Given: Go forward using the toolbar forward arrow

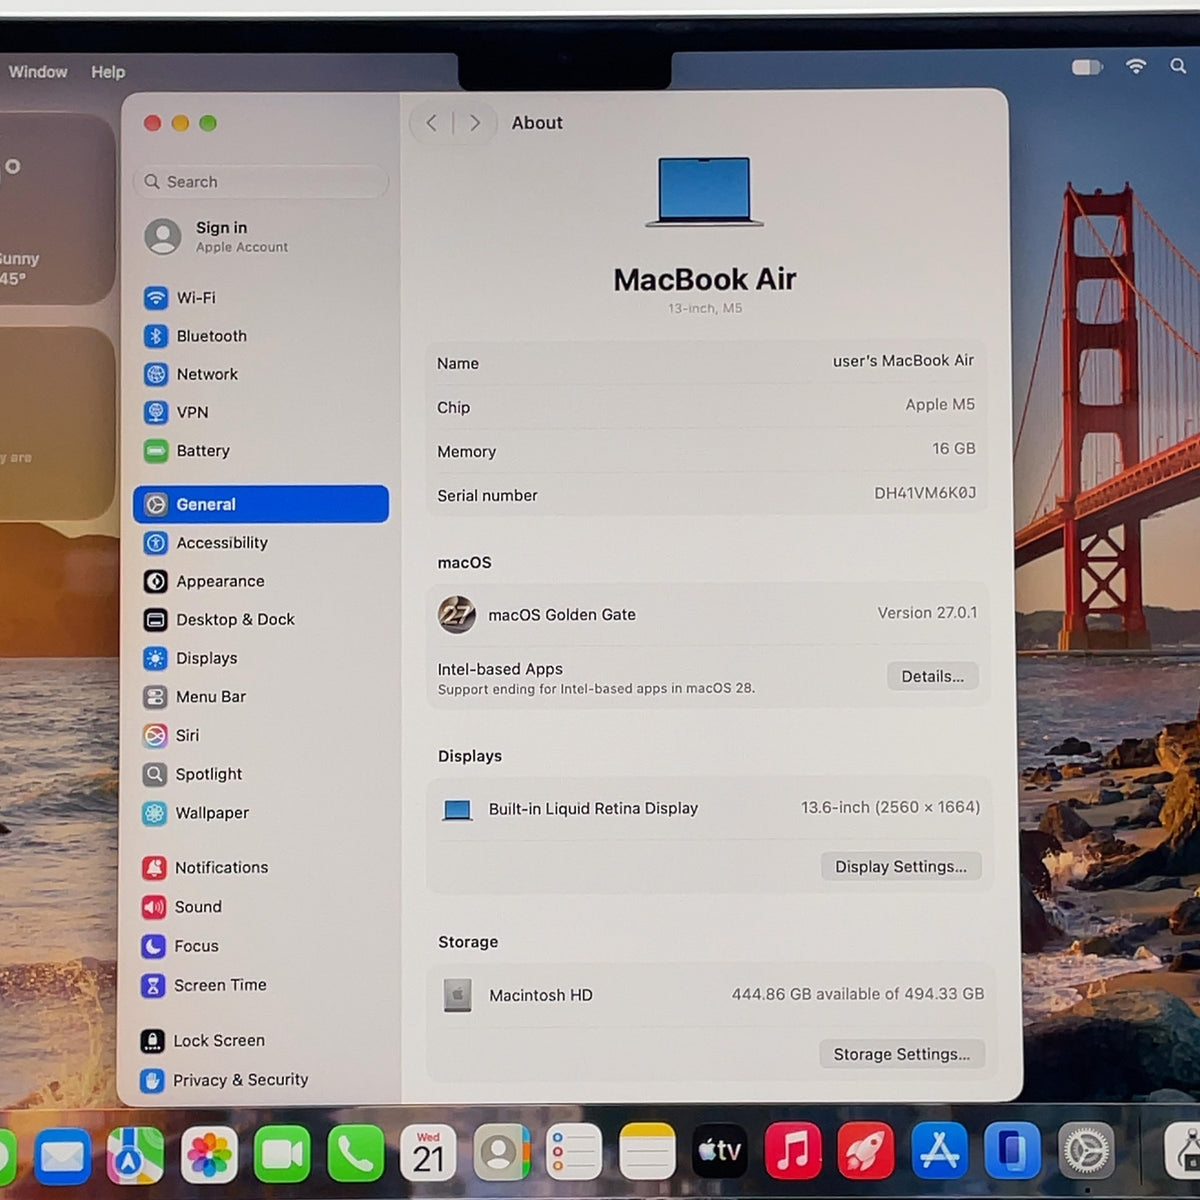Looking at the screenshot, I should click(x=475, y=123).
